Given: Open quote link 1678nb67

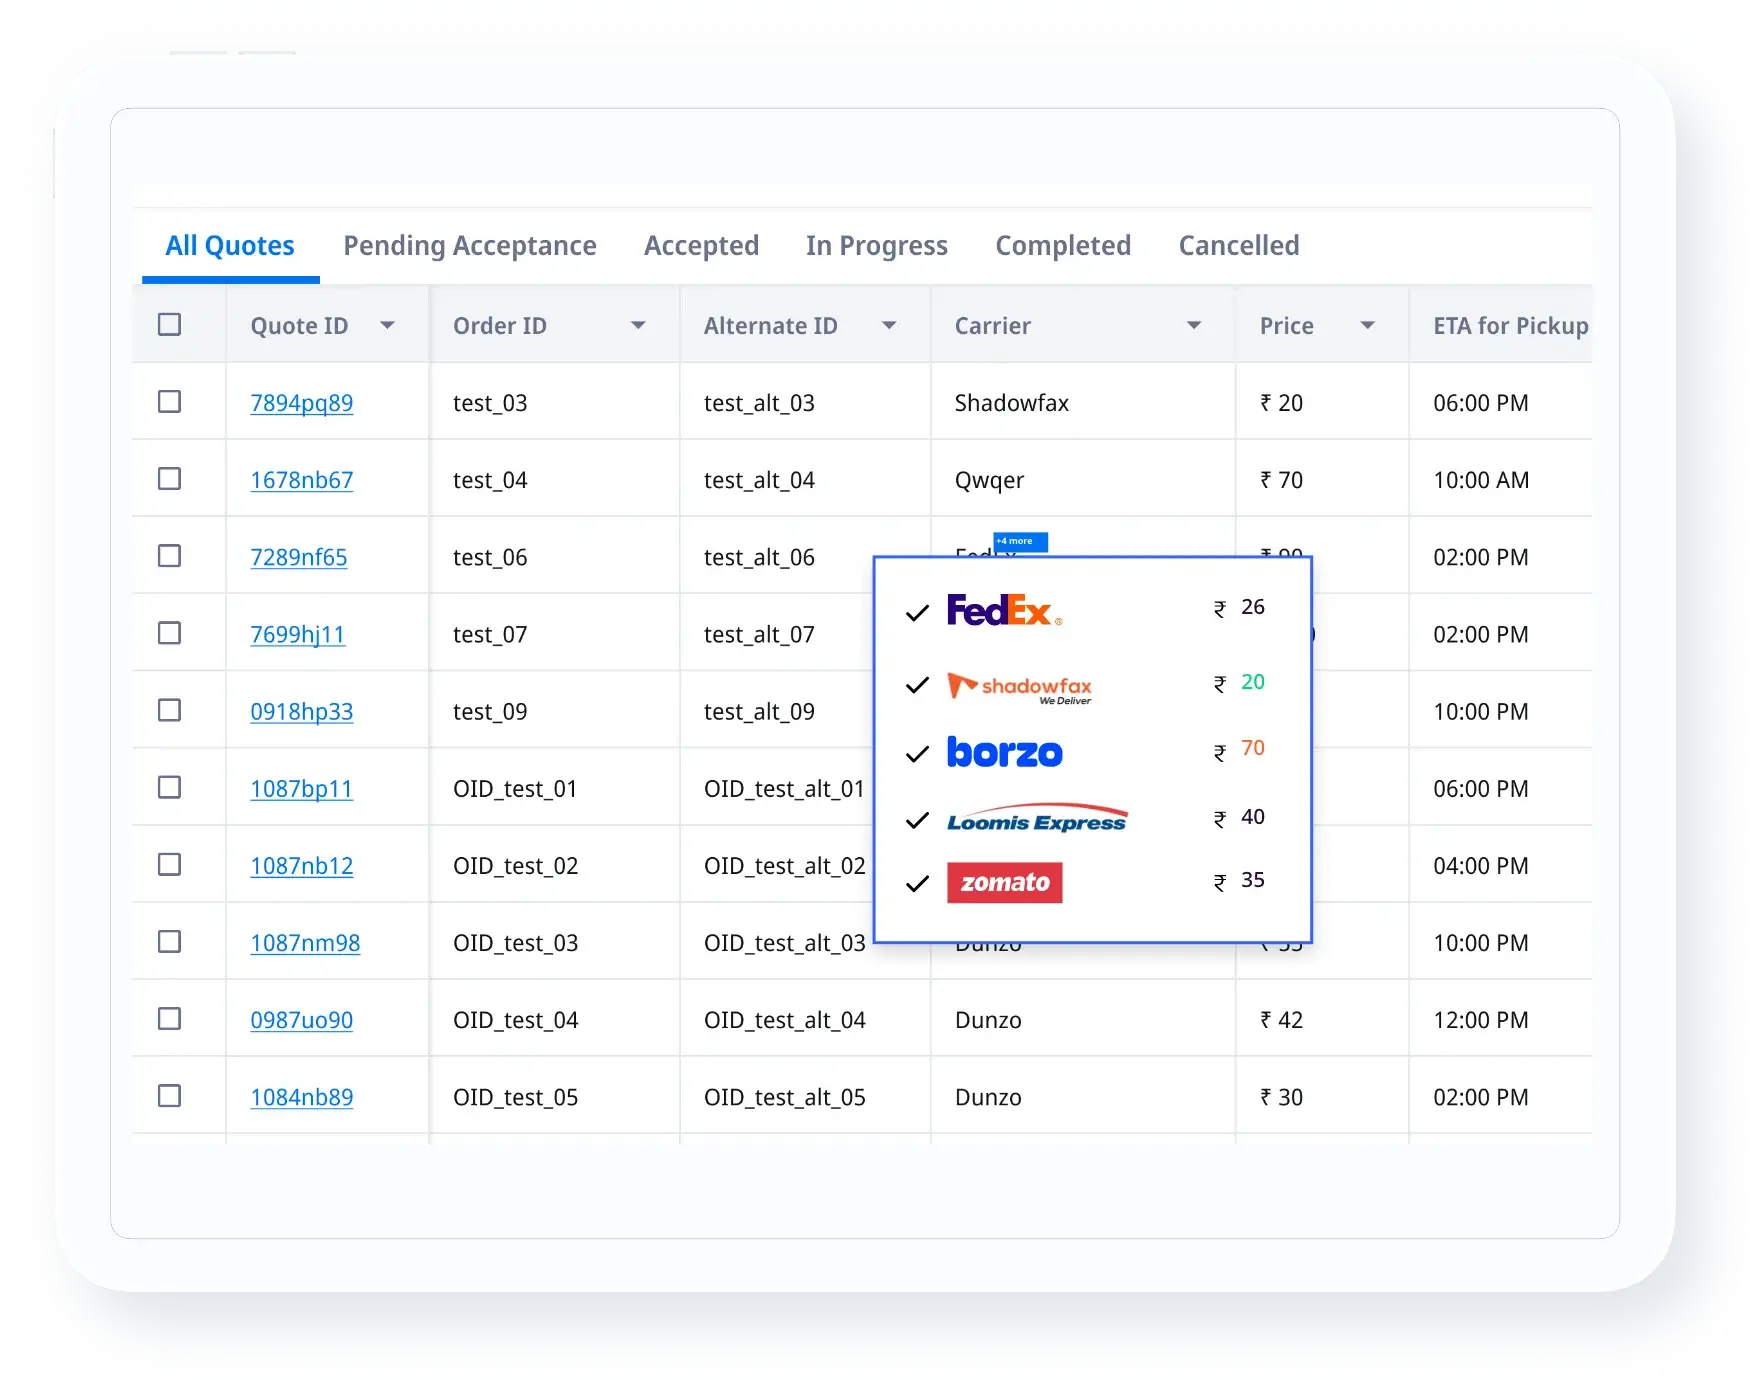Looking at the screenshot, I should (x=301, y=480).
